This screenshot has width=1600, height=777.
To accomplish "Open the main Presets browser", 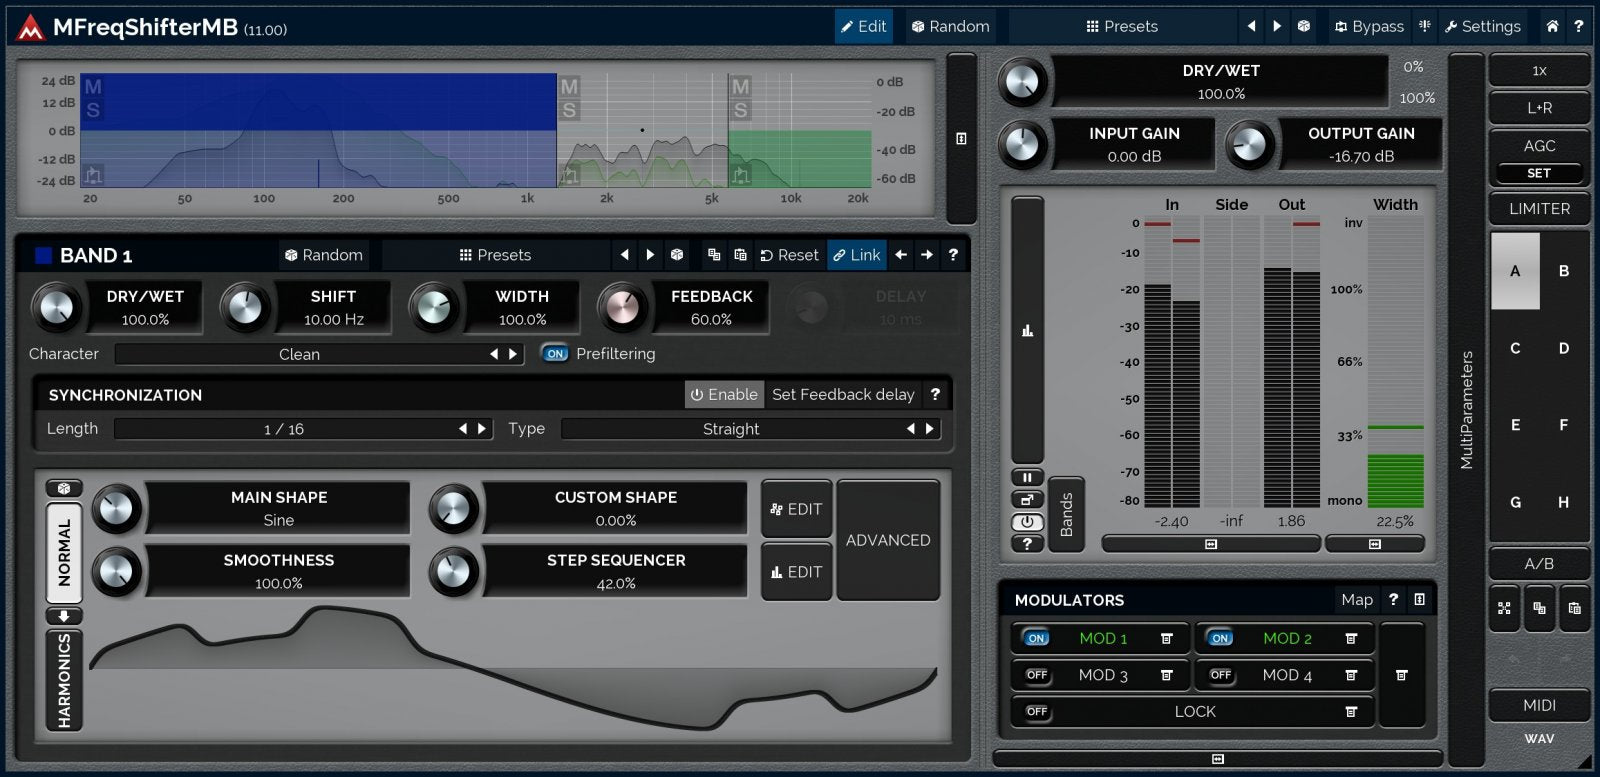I will tap(1122, 27).
